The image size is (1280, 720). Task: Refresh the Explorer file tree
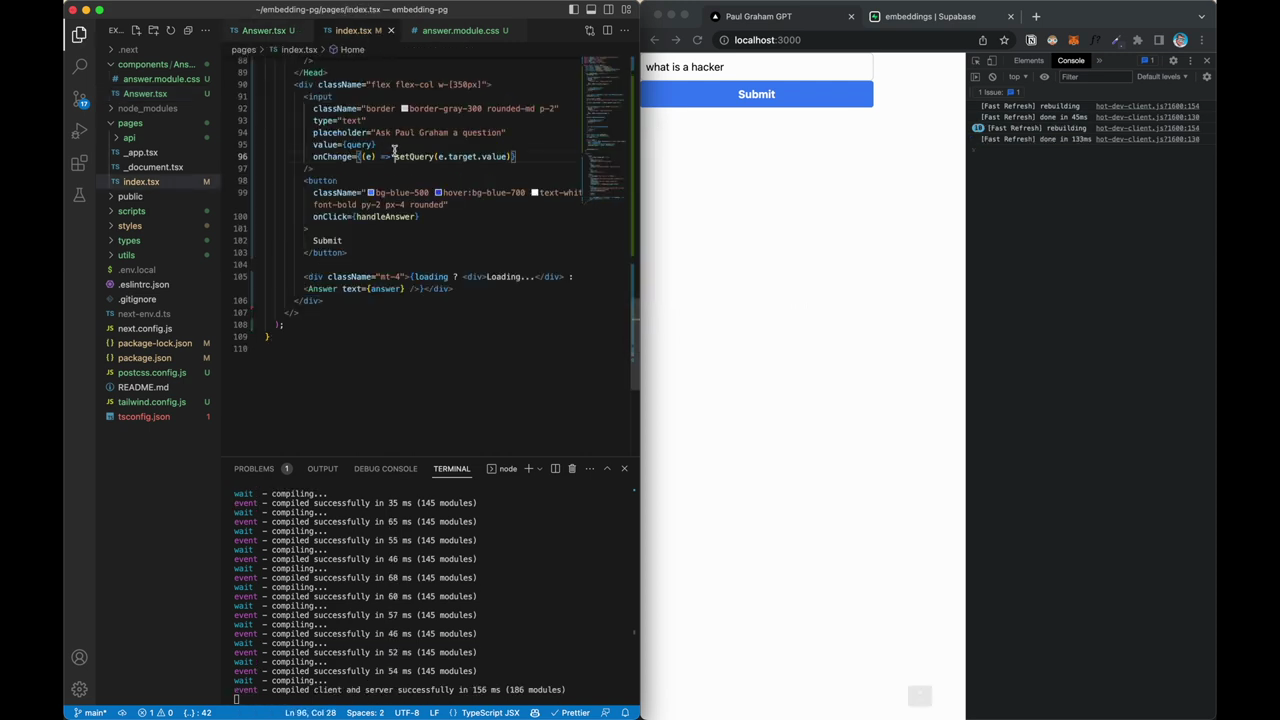[x=170, y=30]
